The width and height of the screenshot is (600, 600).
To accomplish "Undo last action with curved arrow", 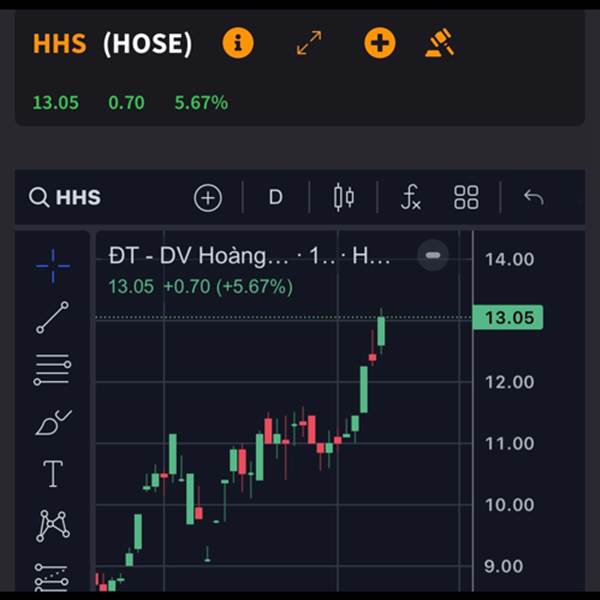I will (x=533, y=197).
